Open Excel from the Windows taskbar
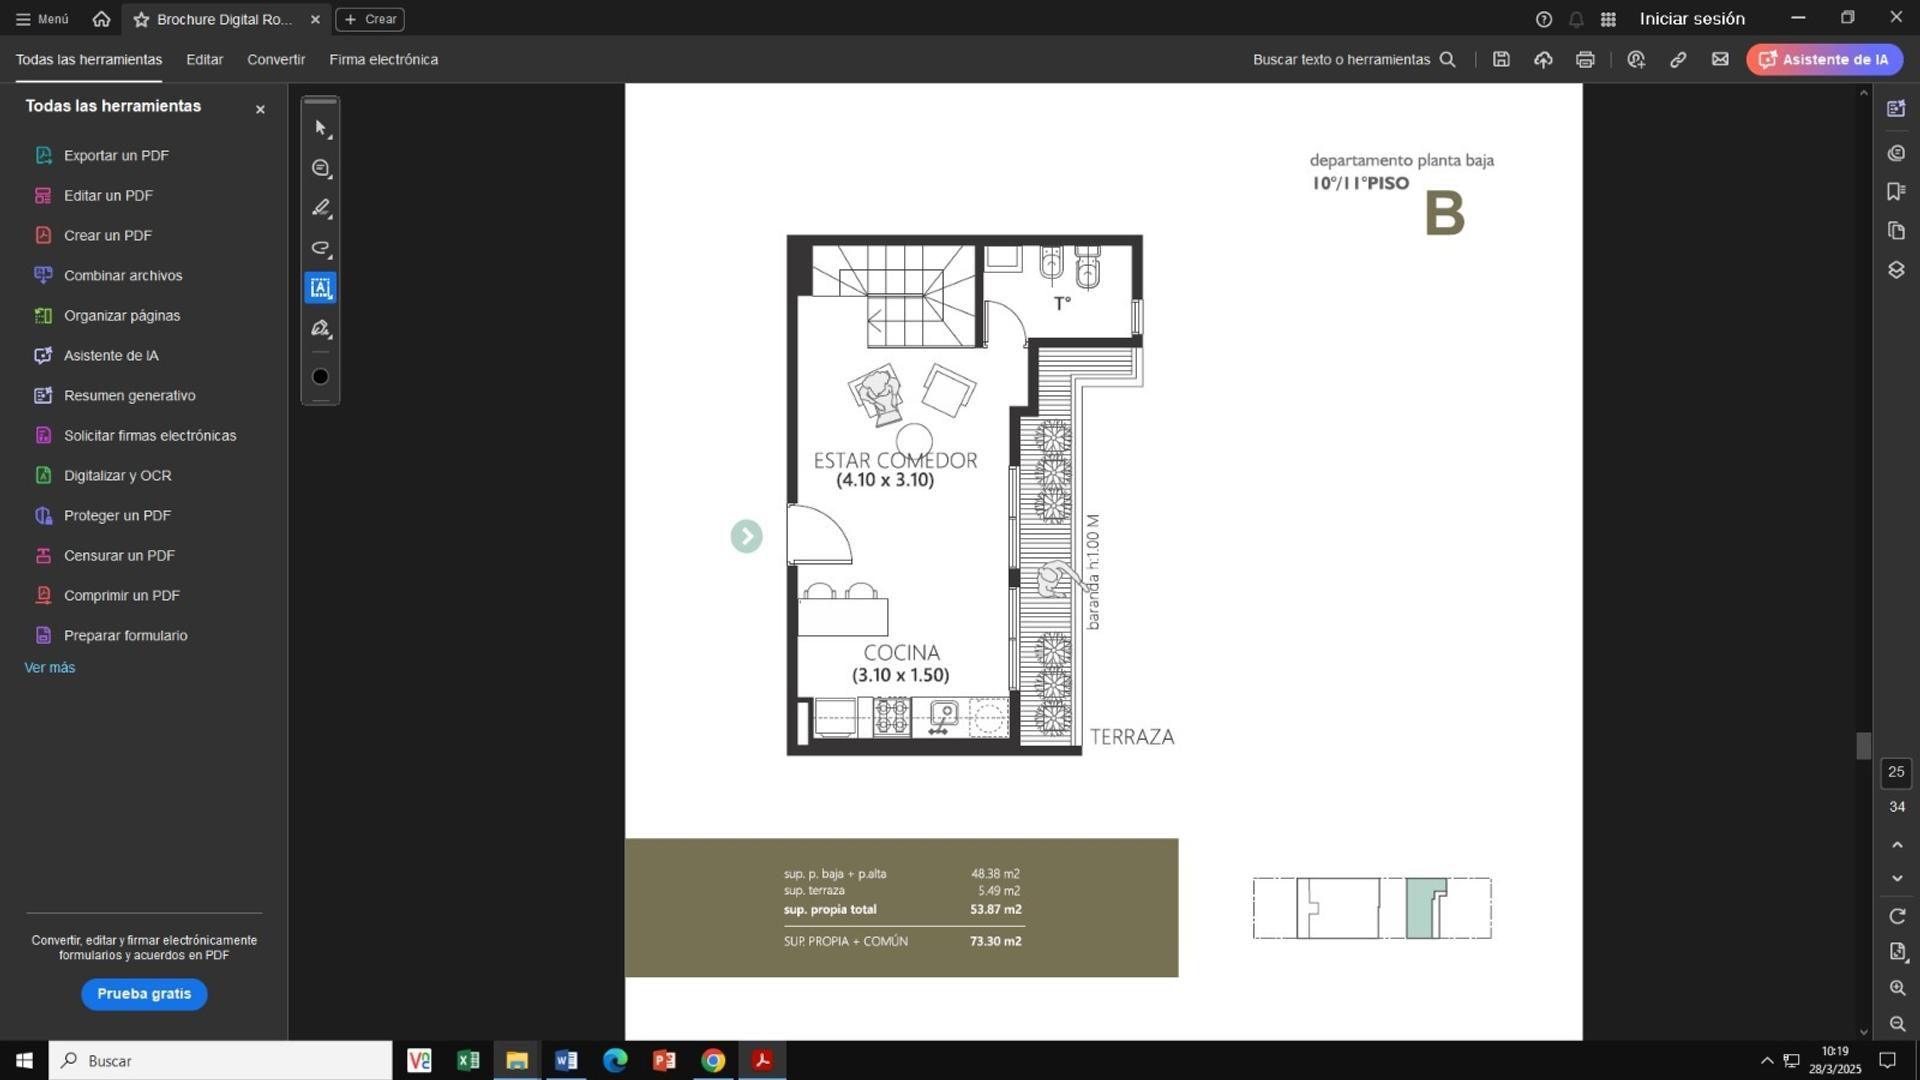1920x1080 pixels. pyautogui.click(x=468, y=1060)
